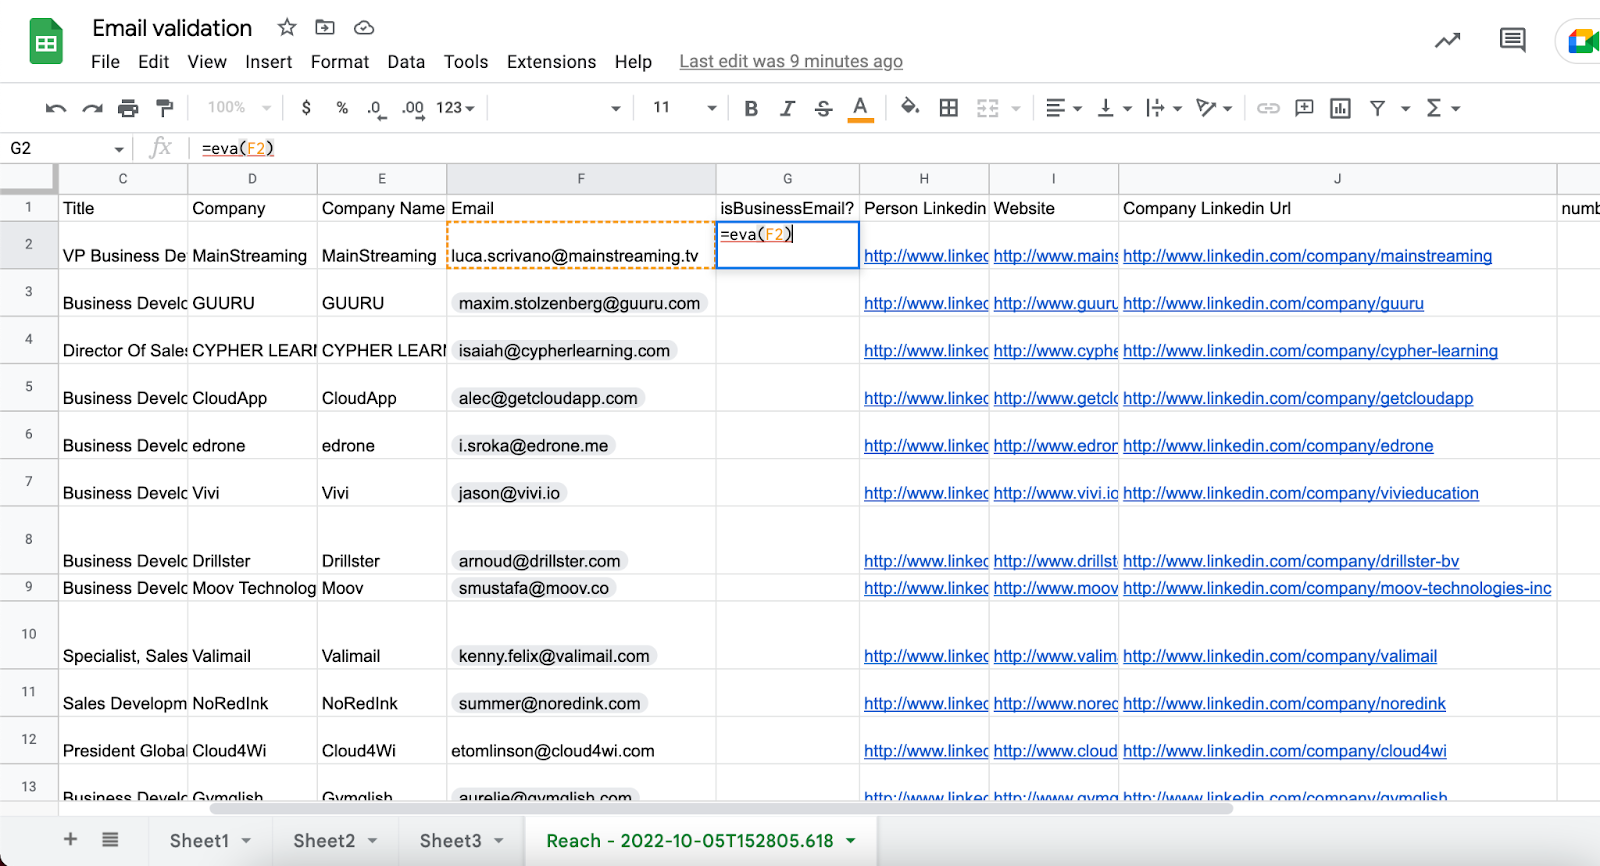Open text wrapping dropdown
Image resolution: width=1600 pixels, height=866 pixels.
click(x=1164, y=108)
